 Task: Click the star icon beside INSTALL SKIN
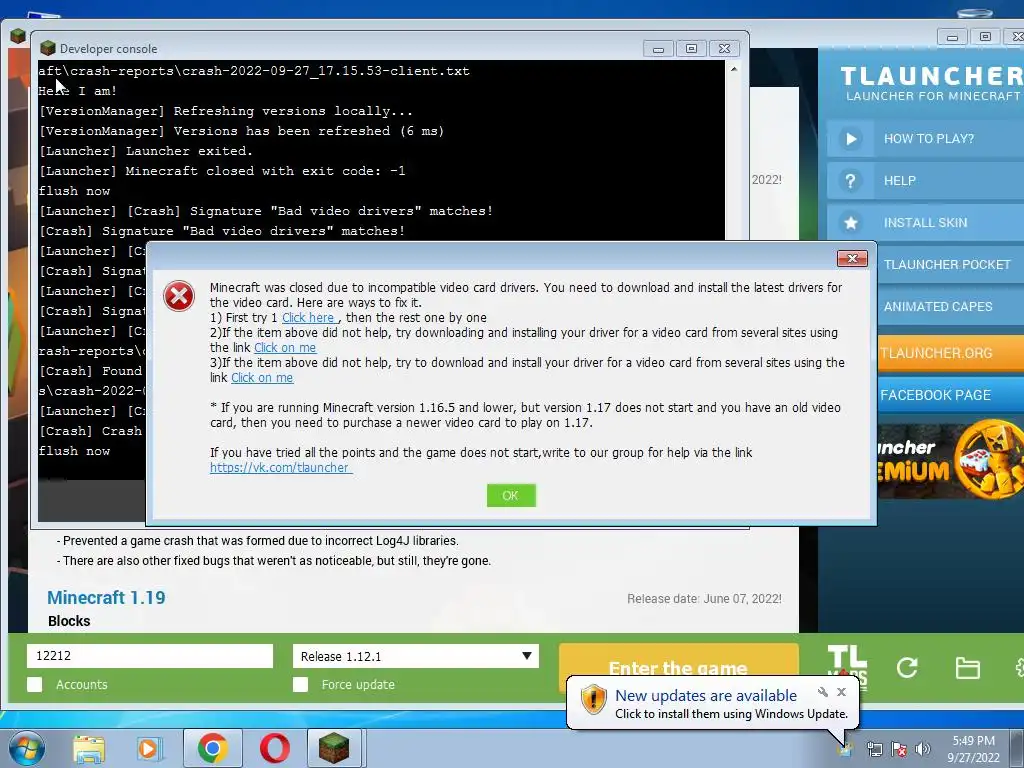coord(850,223)
